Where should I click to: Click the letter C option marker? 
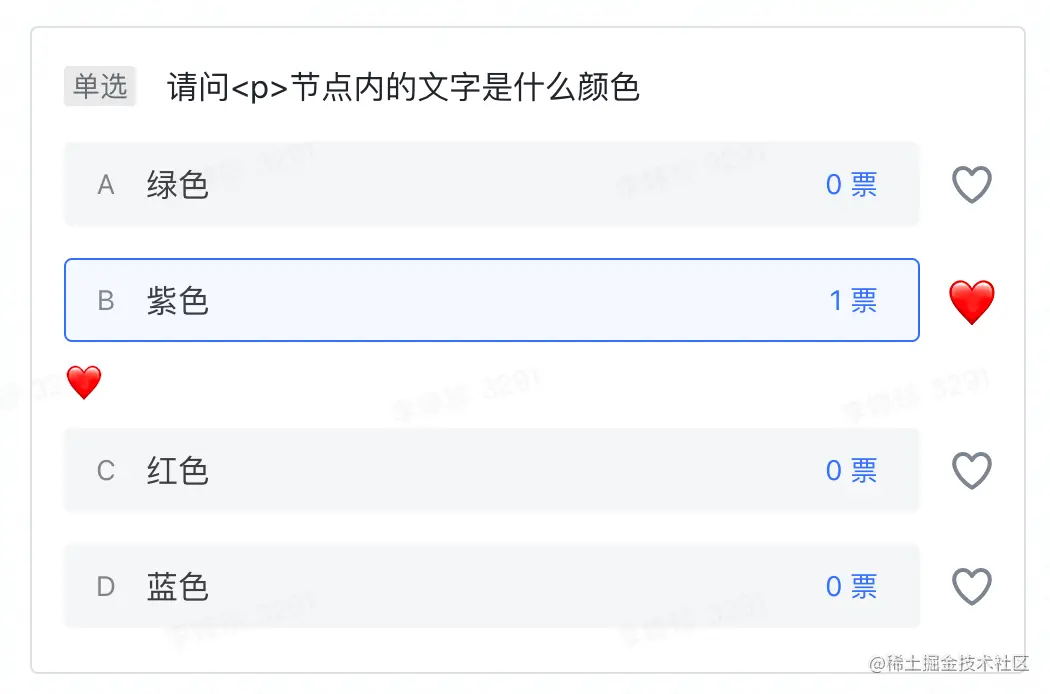(106, 470)
